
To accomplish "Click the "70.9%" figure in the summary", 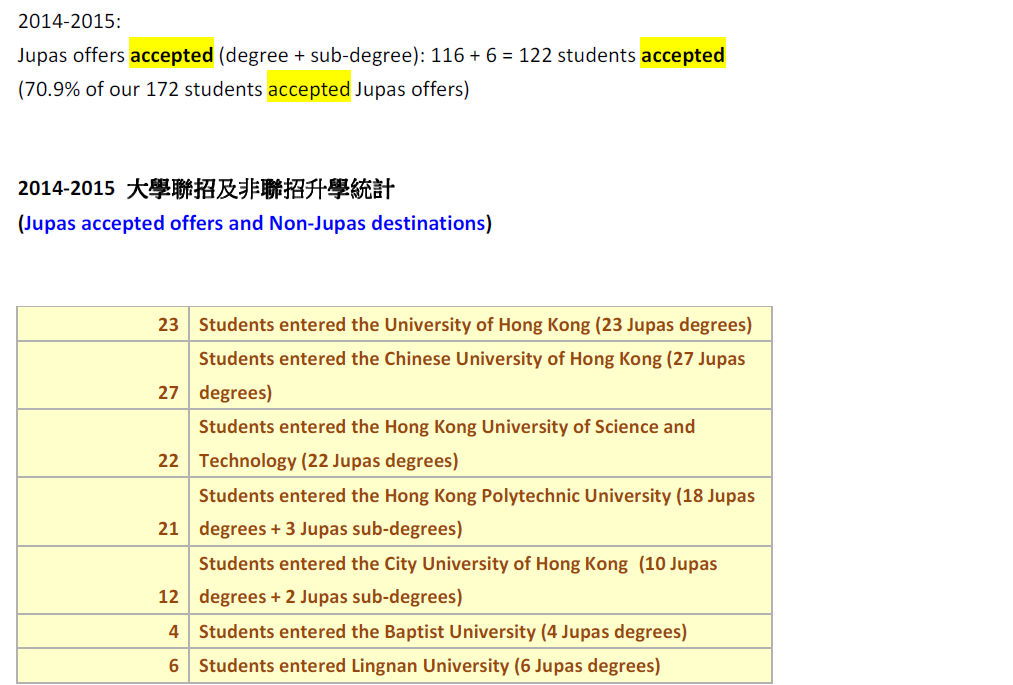I will (x=52, y=89).
